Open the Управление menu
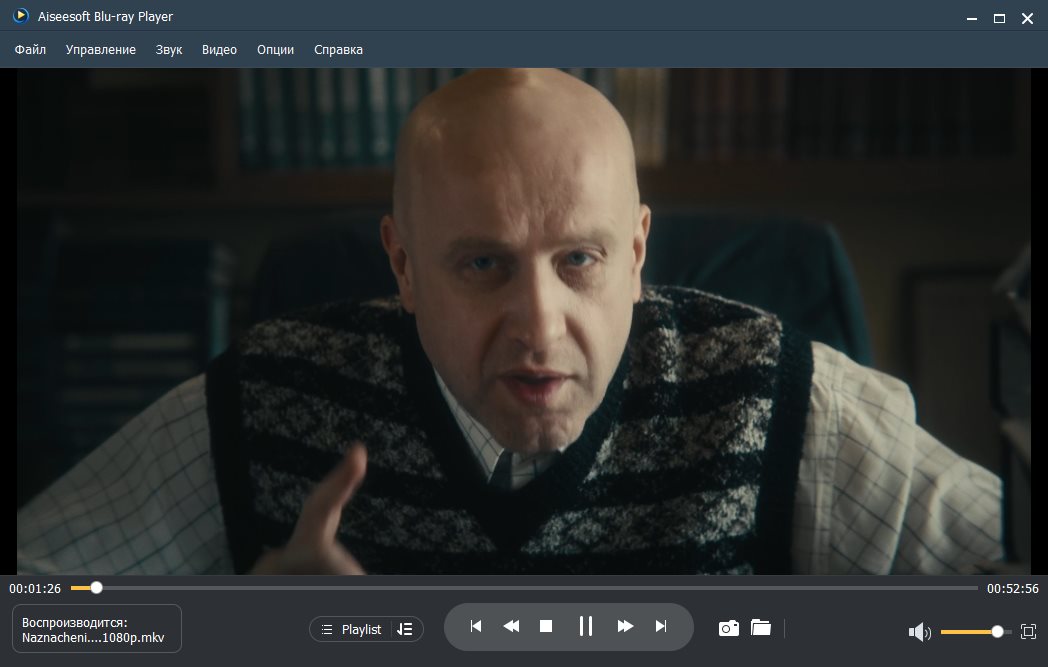The image size is (1048, 667). click(x=101, y=49)
